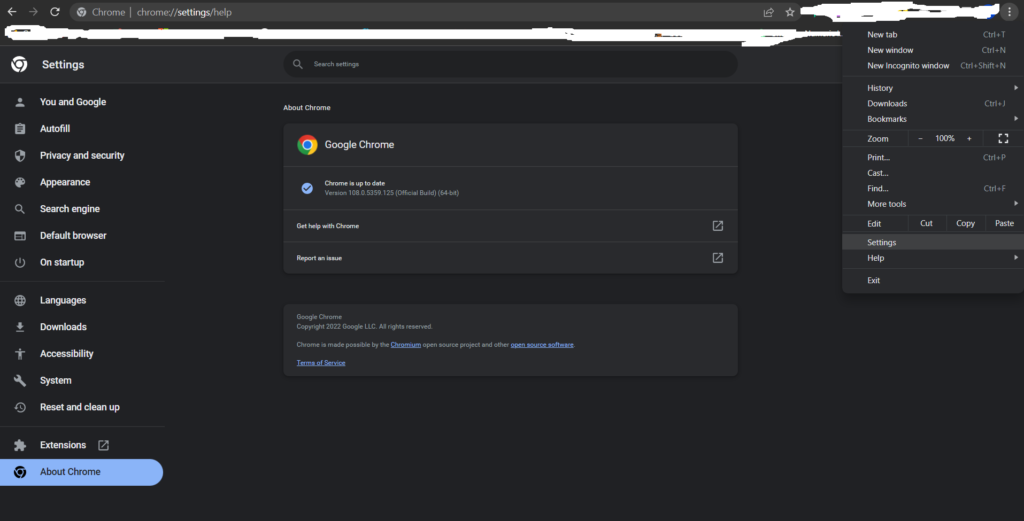Click the three-dot Chrome menu icon

point(1009,12)
